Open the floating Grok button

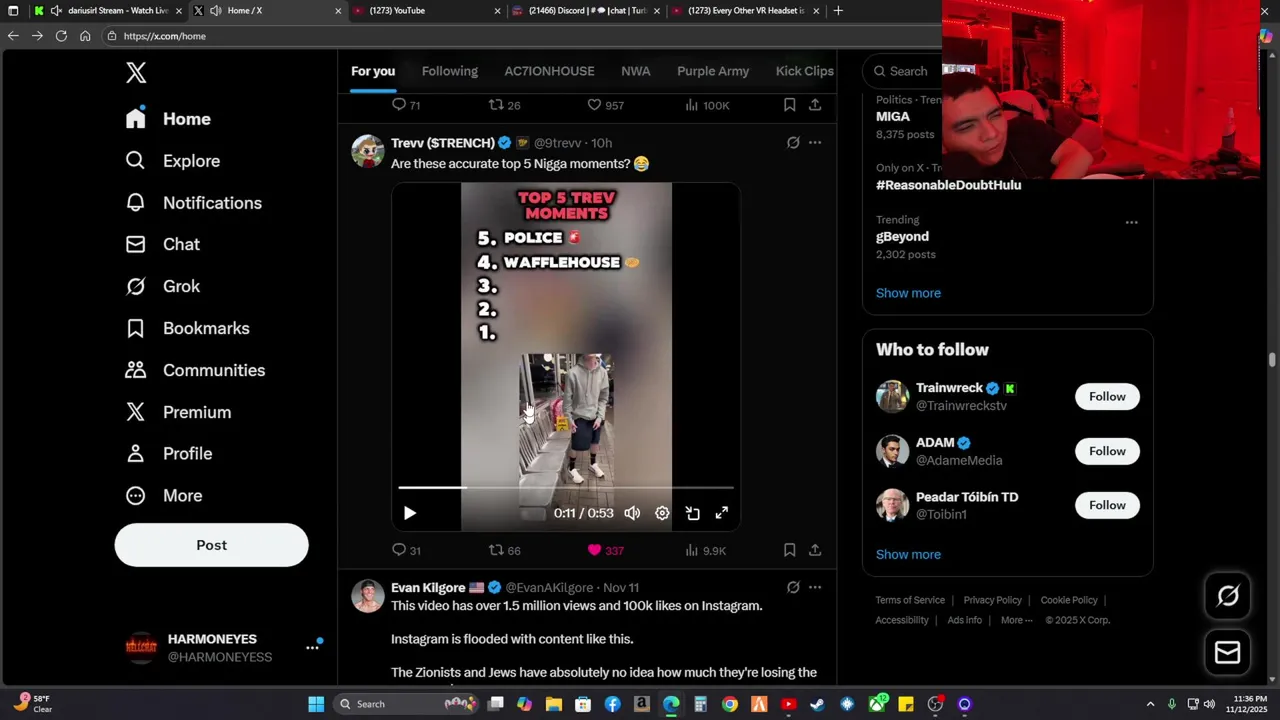click(x=1228, y=597)
